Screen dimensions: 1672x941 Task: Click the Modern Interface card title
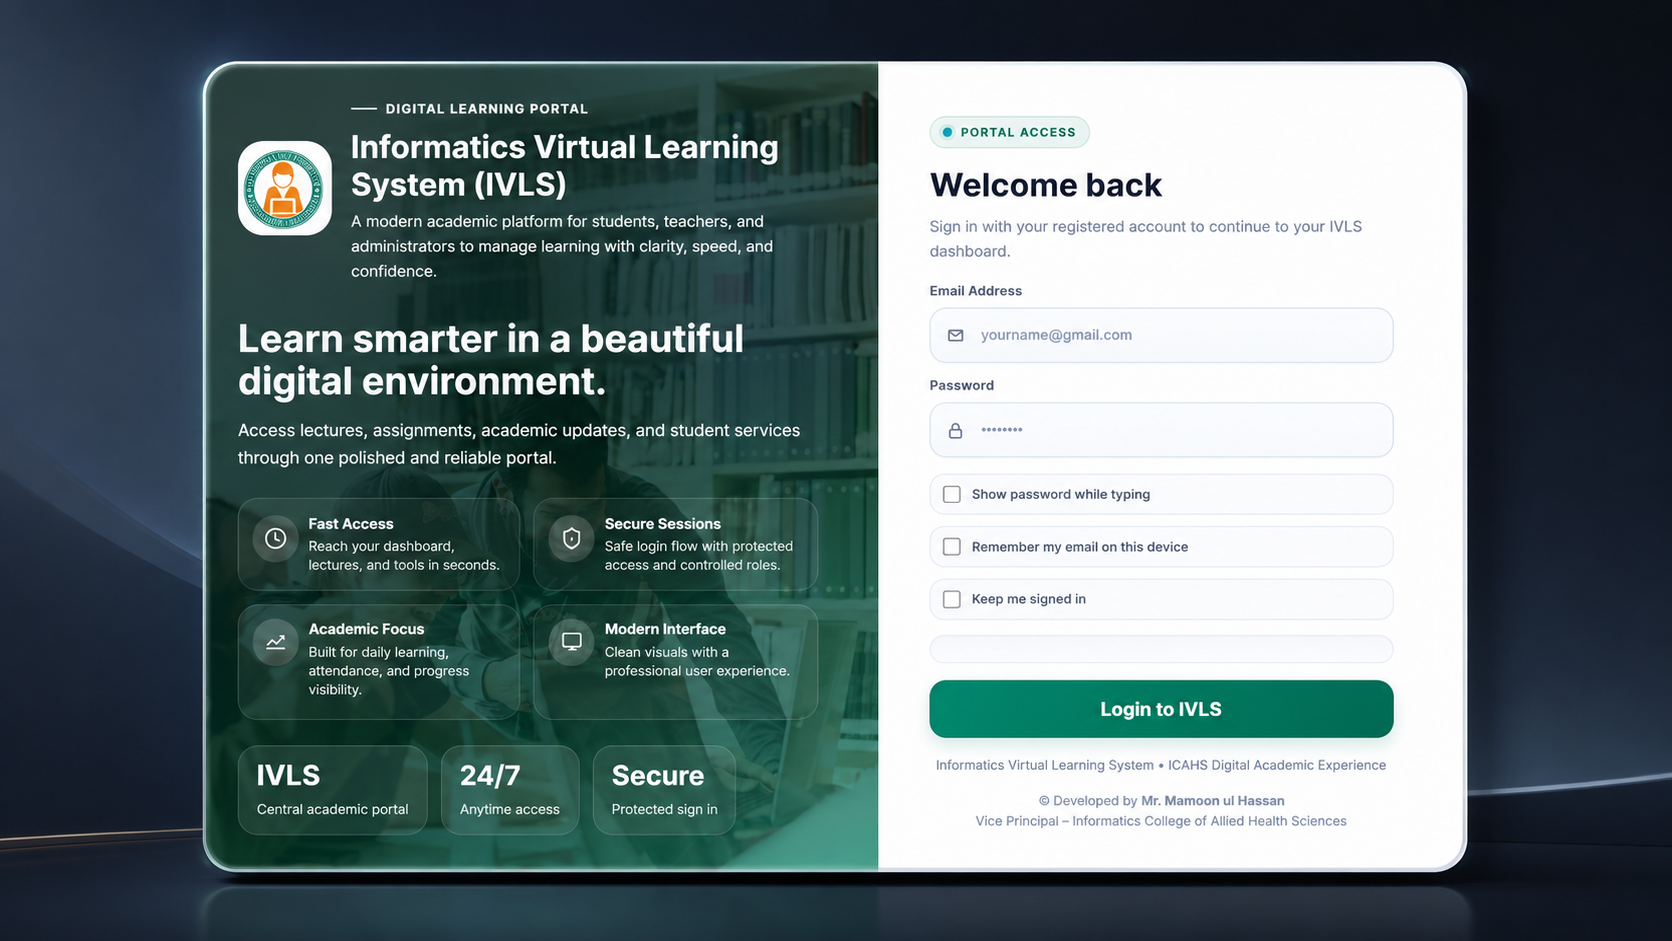tap(665, 629)
